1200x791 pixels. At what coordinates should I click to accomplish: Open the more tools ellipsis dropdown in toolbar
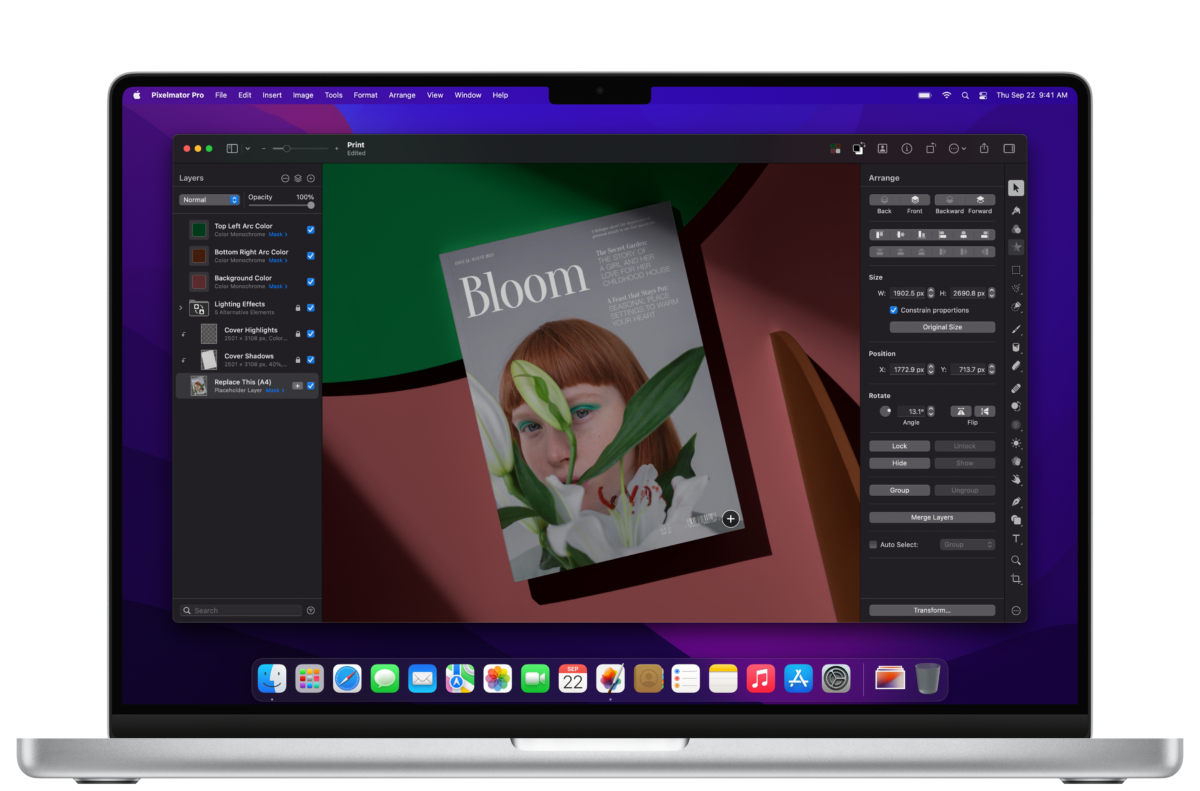tap(956, 148)
